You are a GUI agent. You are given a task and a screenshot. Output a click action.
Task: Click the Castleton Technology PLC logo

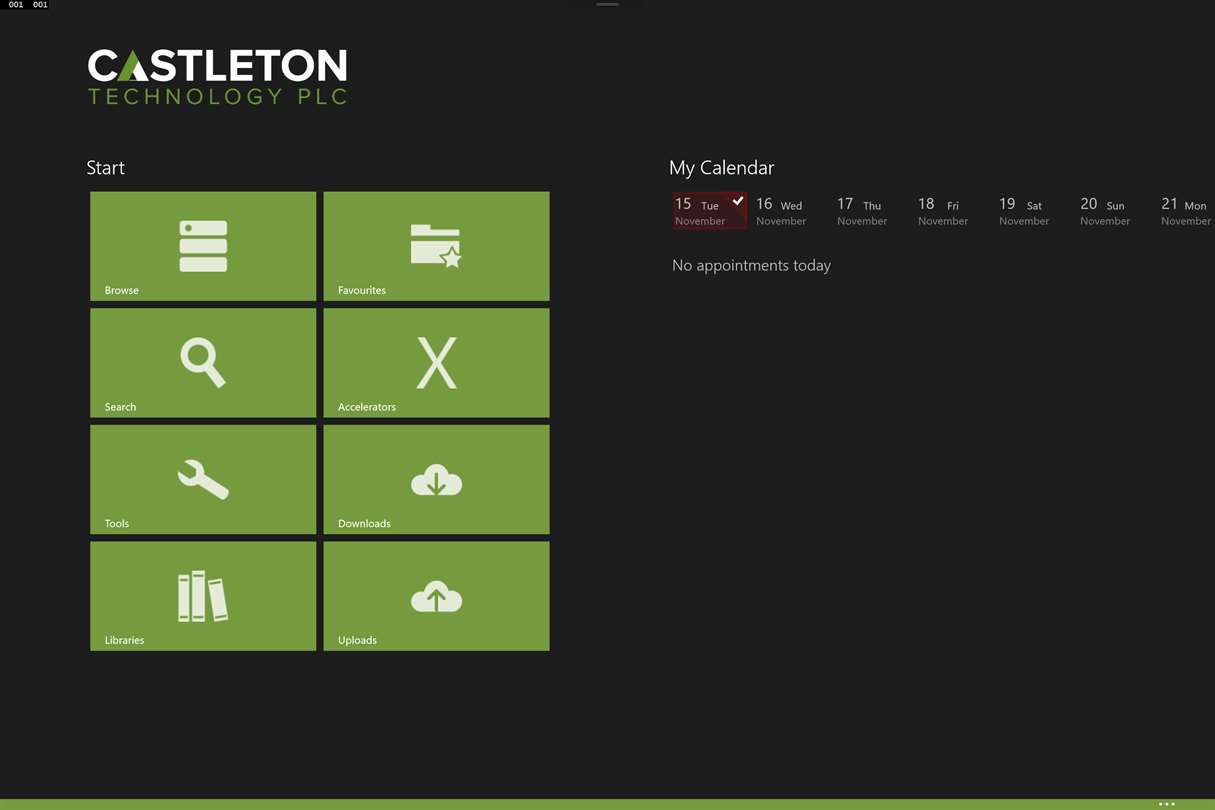[x=218, y=77]
